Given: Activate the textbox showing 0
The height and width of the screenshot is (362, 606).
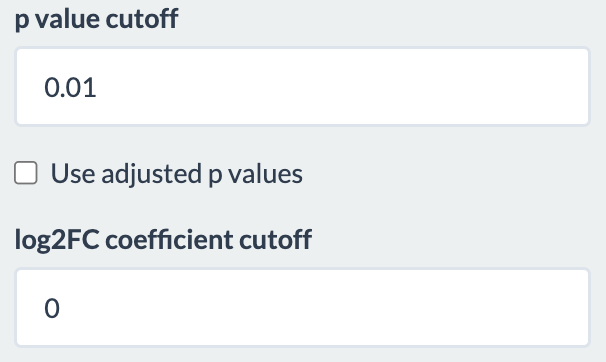Looking at the screenshot, I should (x=302, y=308).
